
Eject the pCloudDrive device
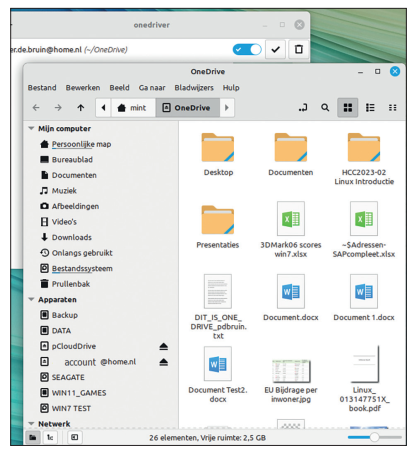(163, 347)
